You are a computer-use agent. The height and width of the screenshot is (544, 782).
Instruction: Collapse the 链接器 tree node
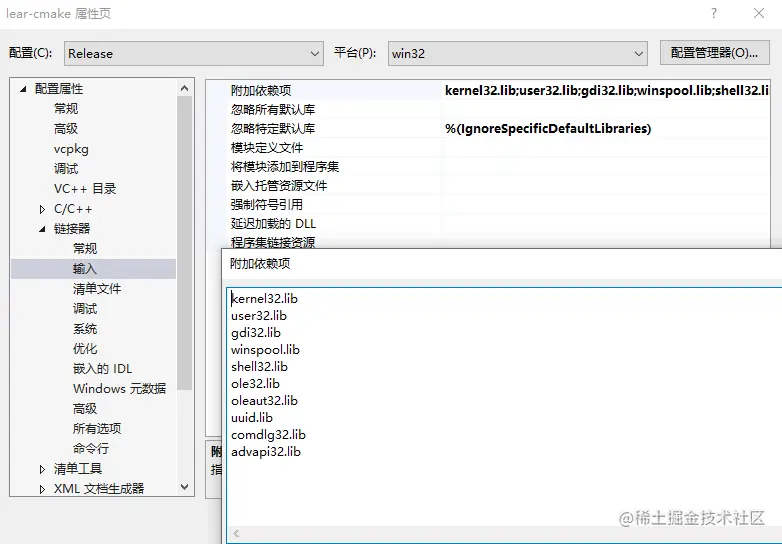[x=42, y=229]
